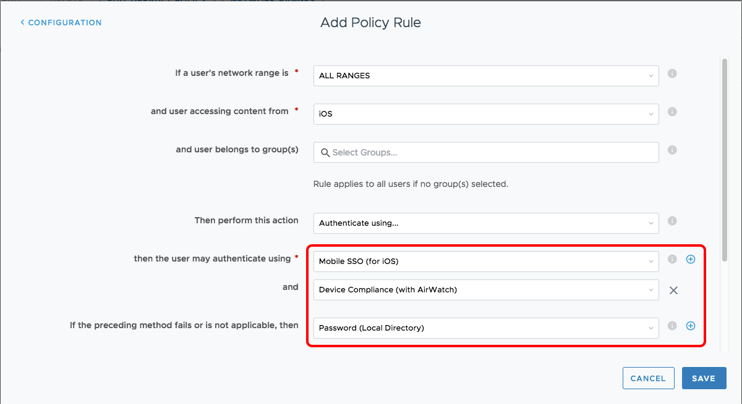The height and width of the screenshot is (404, 742).
Task: Go back to Configuration
Action: coord(61,22)
